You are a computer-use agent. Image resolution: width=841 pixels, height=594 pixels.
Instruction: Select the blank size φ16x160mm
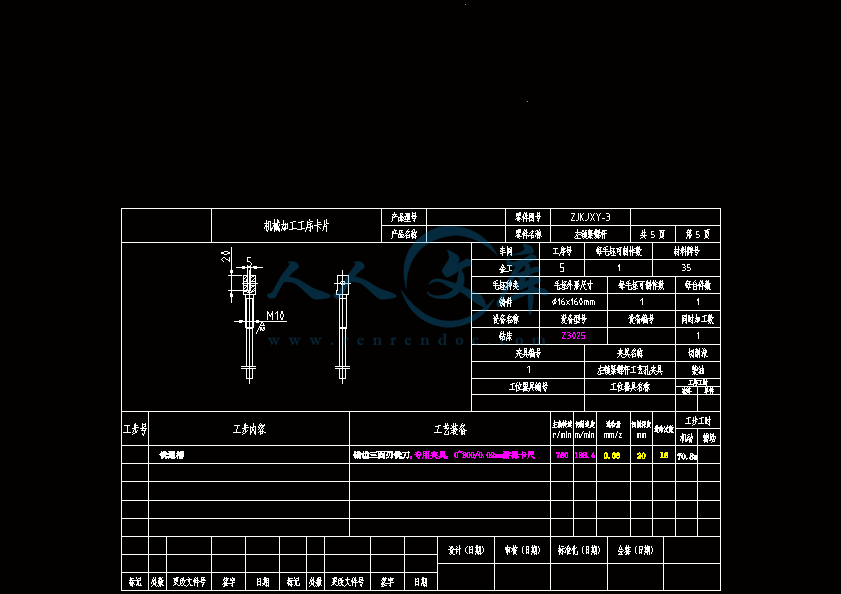coord(573,302)
